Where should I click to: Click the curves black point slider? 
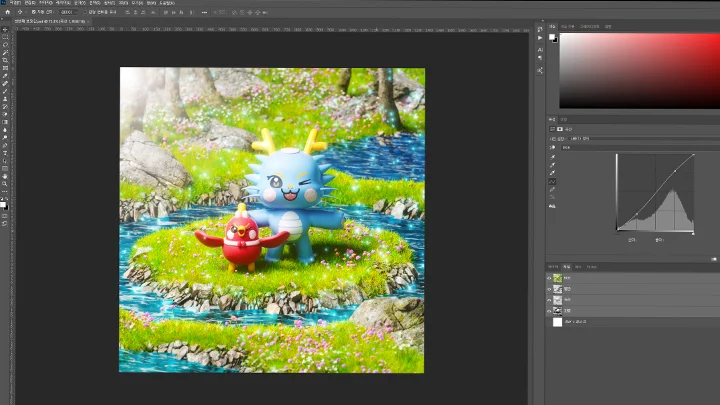pyautogui.click(x=617, y=234)
